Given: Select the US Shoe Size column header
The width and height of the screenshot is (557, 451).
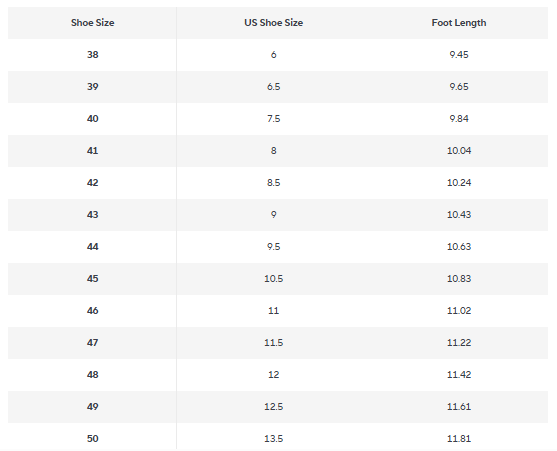Looking at the screenshot, I should click(x=274, y=23).
